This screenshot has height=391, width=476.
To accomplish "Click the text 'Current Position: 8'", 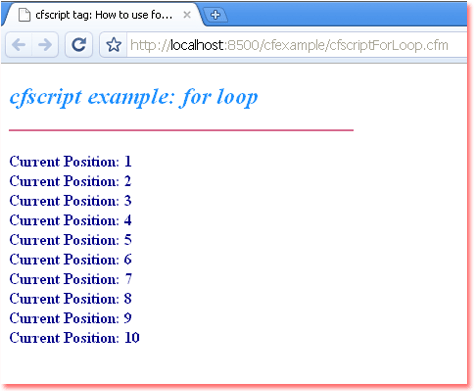I will 70,299.
